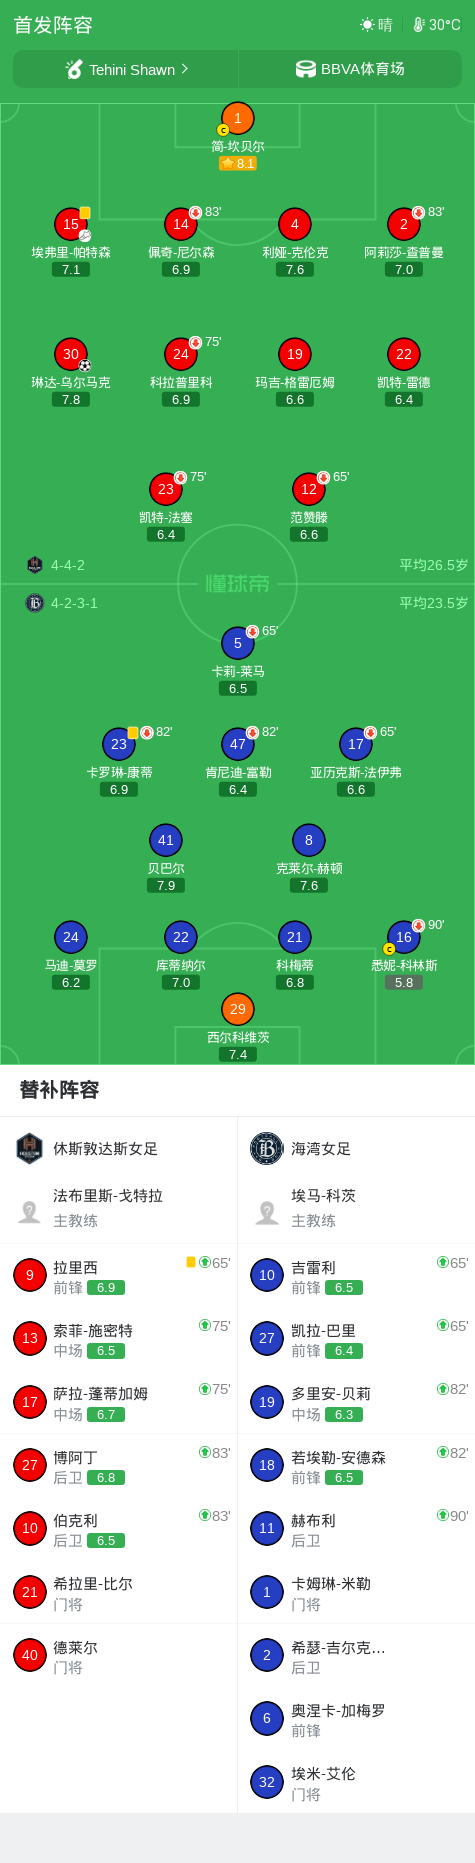Select substitute 9 拉里西 row
475x1863 pixels.
[x=119, y=1276]
